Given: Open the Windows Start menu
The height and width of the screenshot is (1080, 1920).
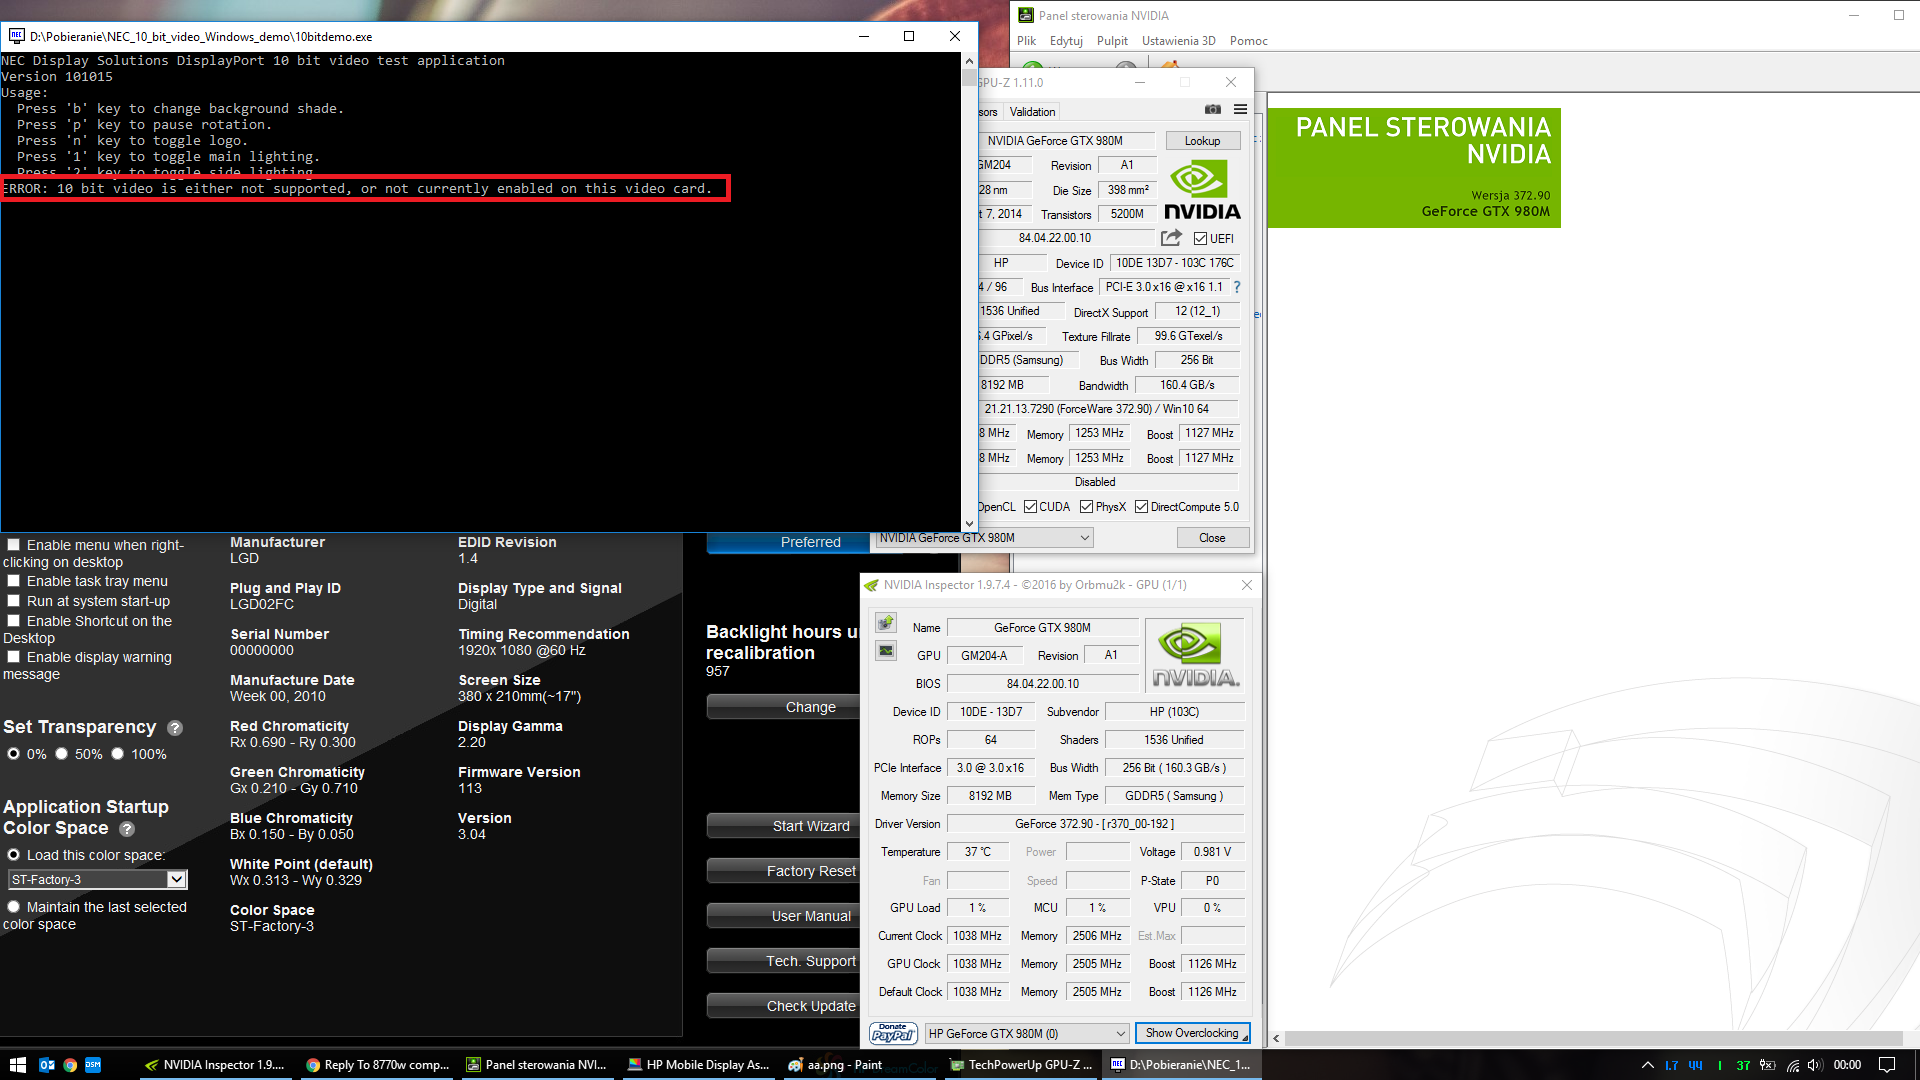Looking at the screenshot, I should tap(17, 1065).
